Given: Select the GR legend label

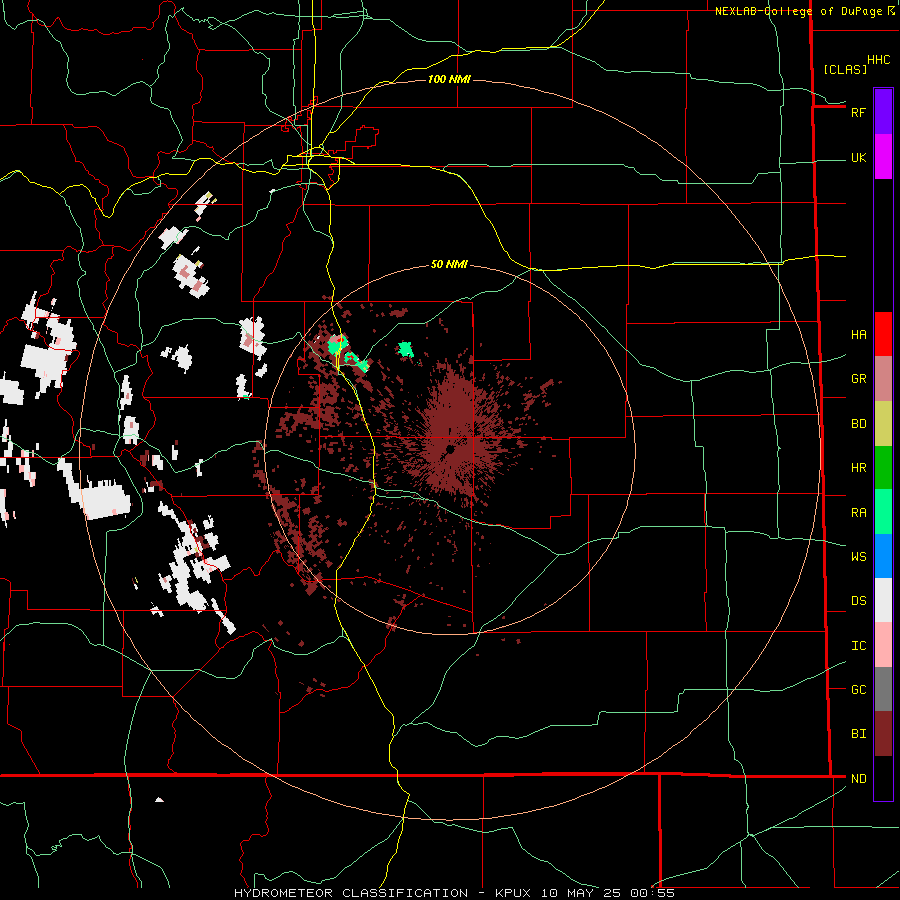Looking at the screenshot, I should tap(858, 379).
